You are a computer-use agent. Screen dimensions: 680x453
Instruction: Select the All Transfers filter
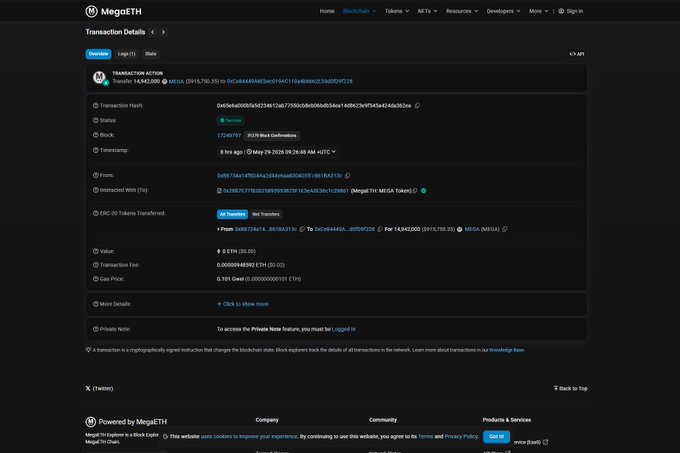(232, 214)
